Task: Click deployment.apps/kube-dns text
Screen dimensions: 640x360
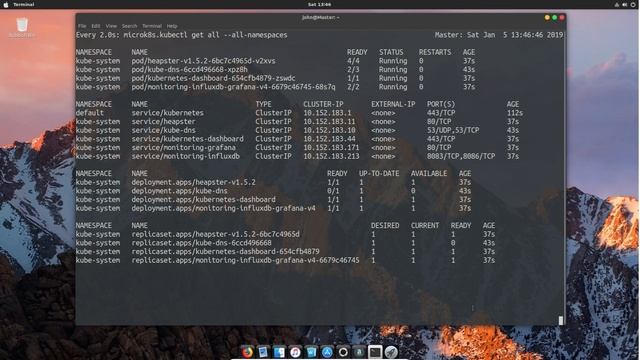Action: click(180, 191)
